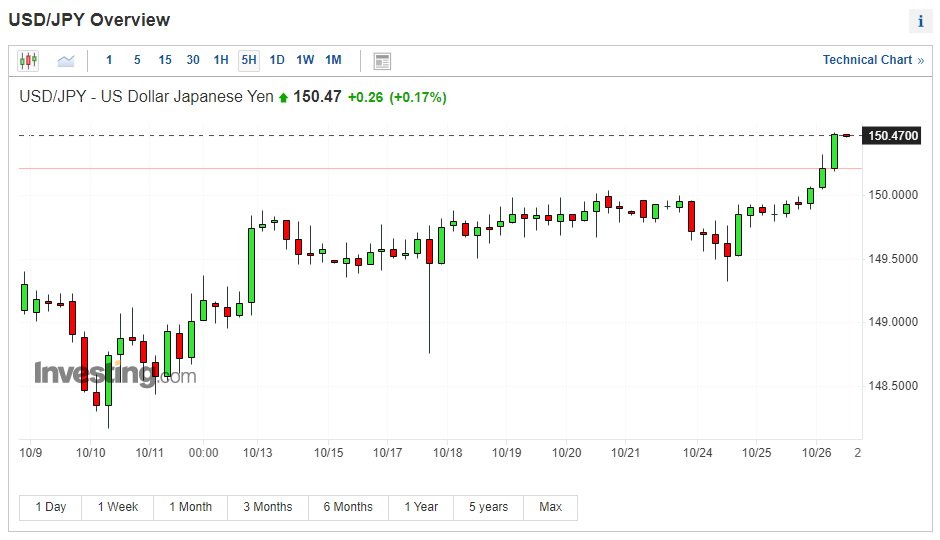Show the 1 Day range

click(51, 507)
